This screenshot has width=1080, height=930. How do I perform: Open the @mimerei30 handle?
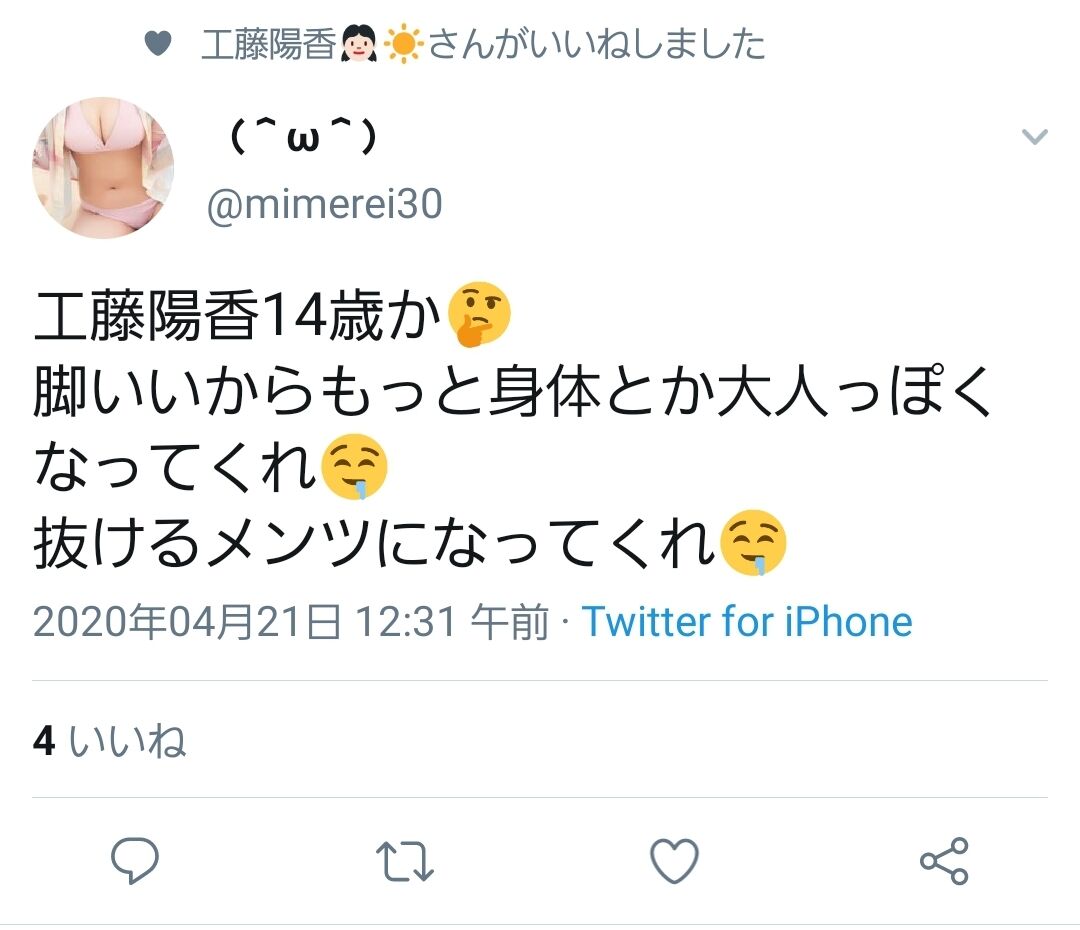click(324, 204)
